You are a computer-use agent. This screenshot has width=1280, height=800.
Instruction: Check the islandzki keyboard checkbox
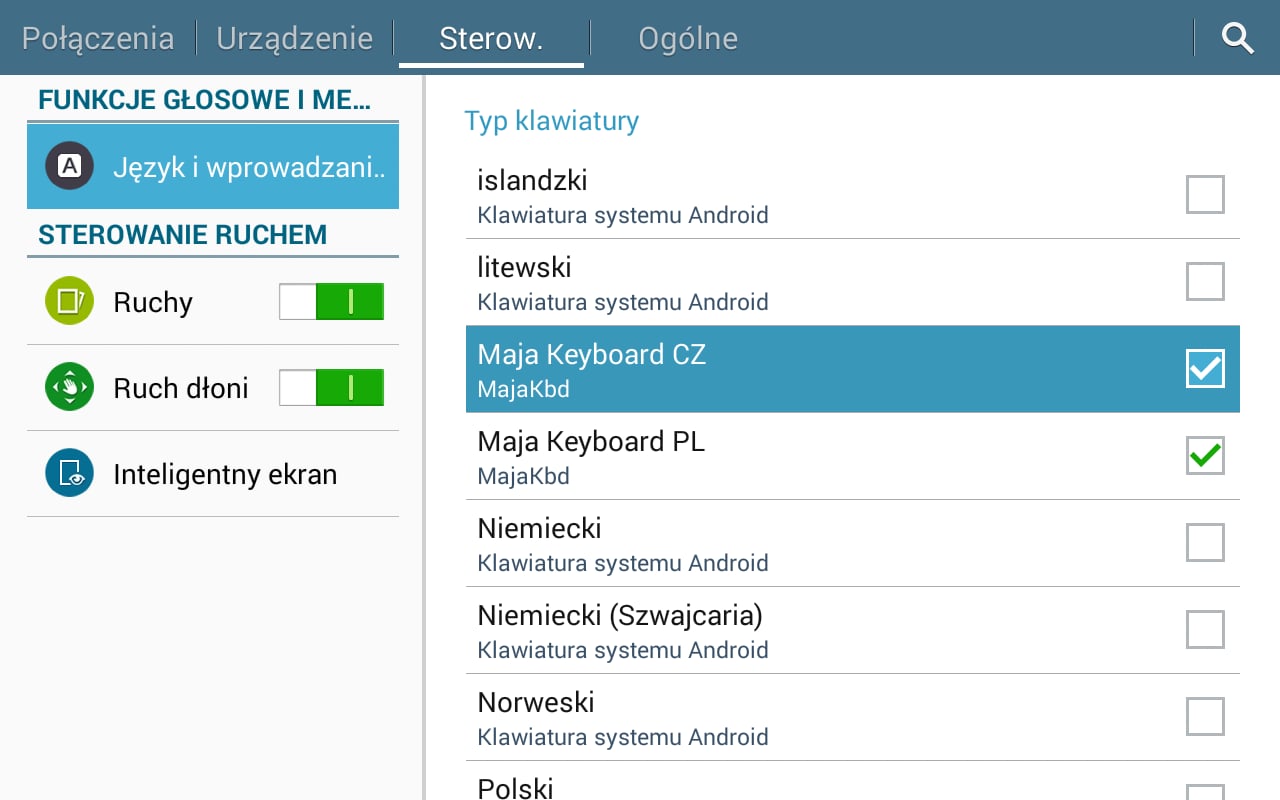(1205, 195)
